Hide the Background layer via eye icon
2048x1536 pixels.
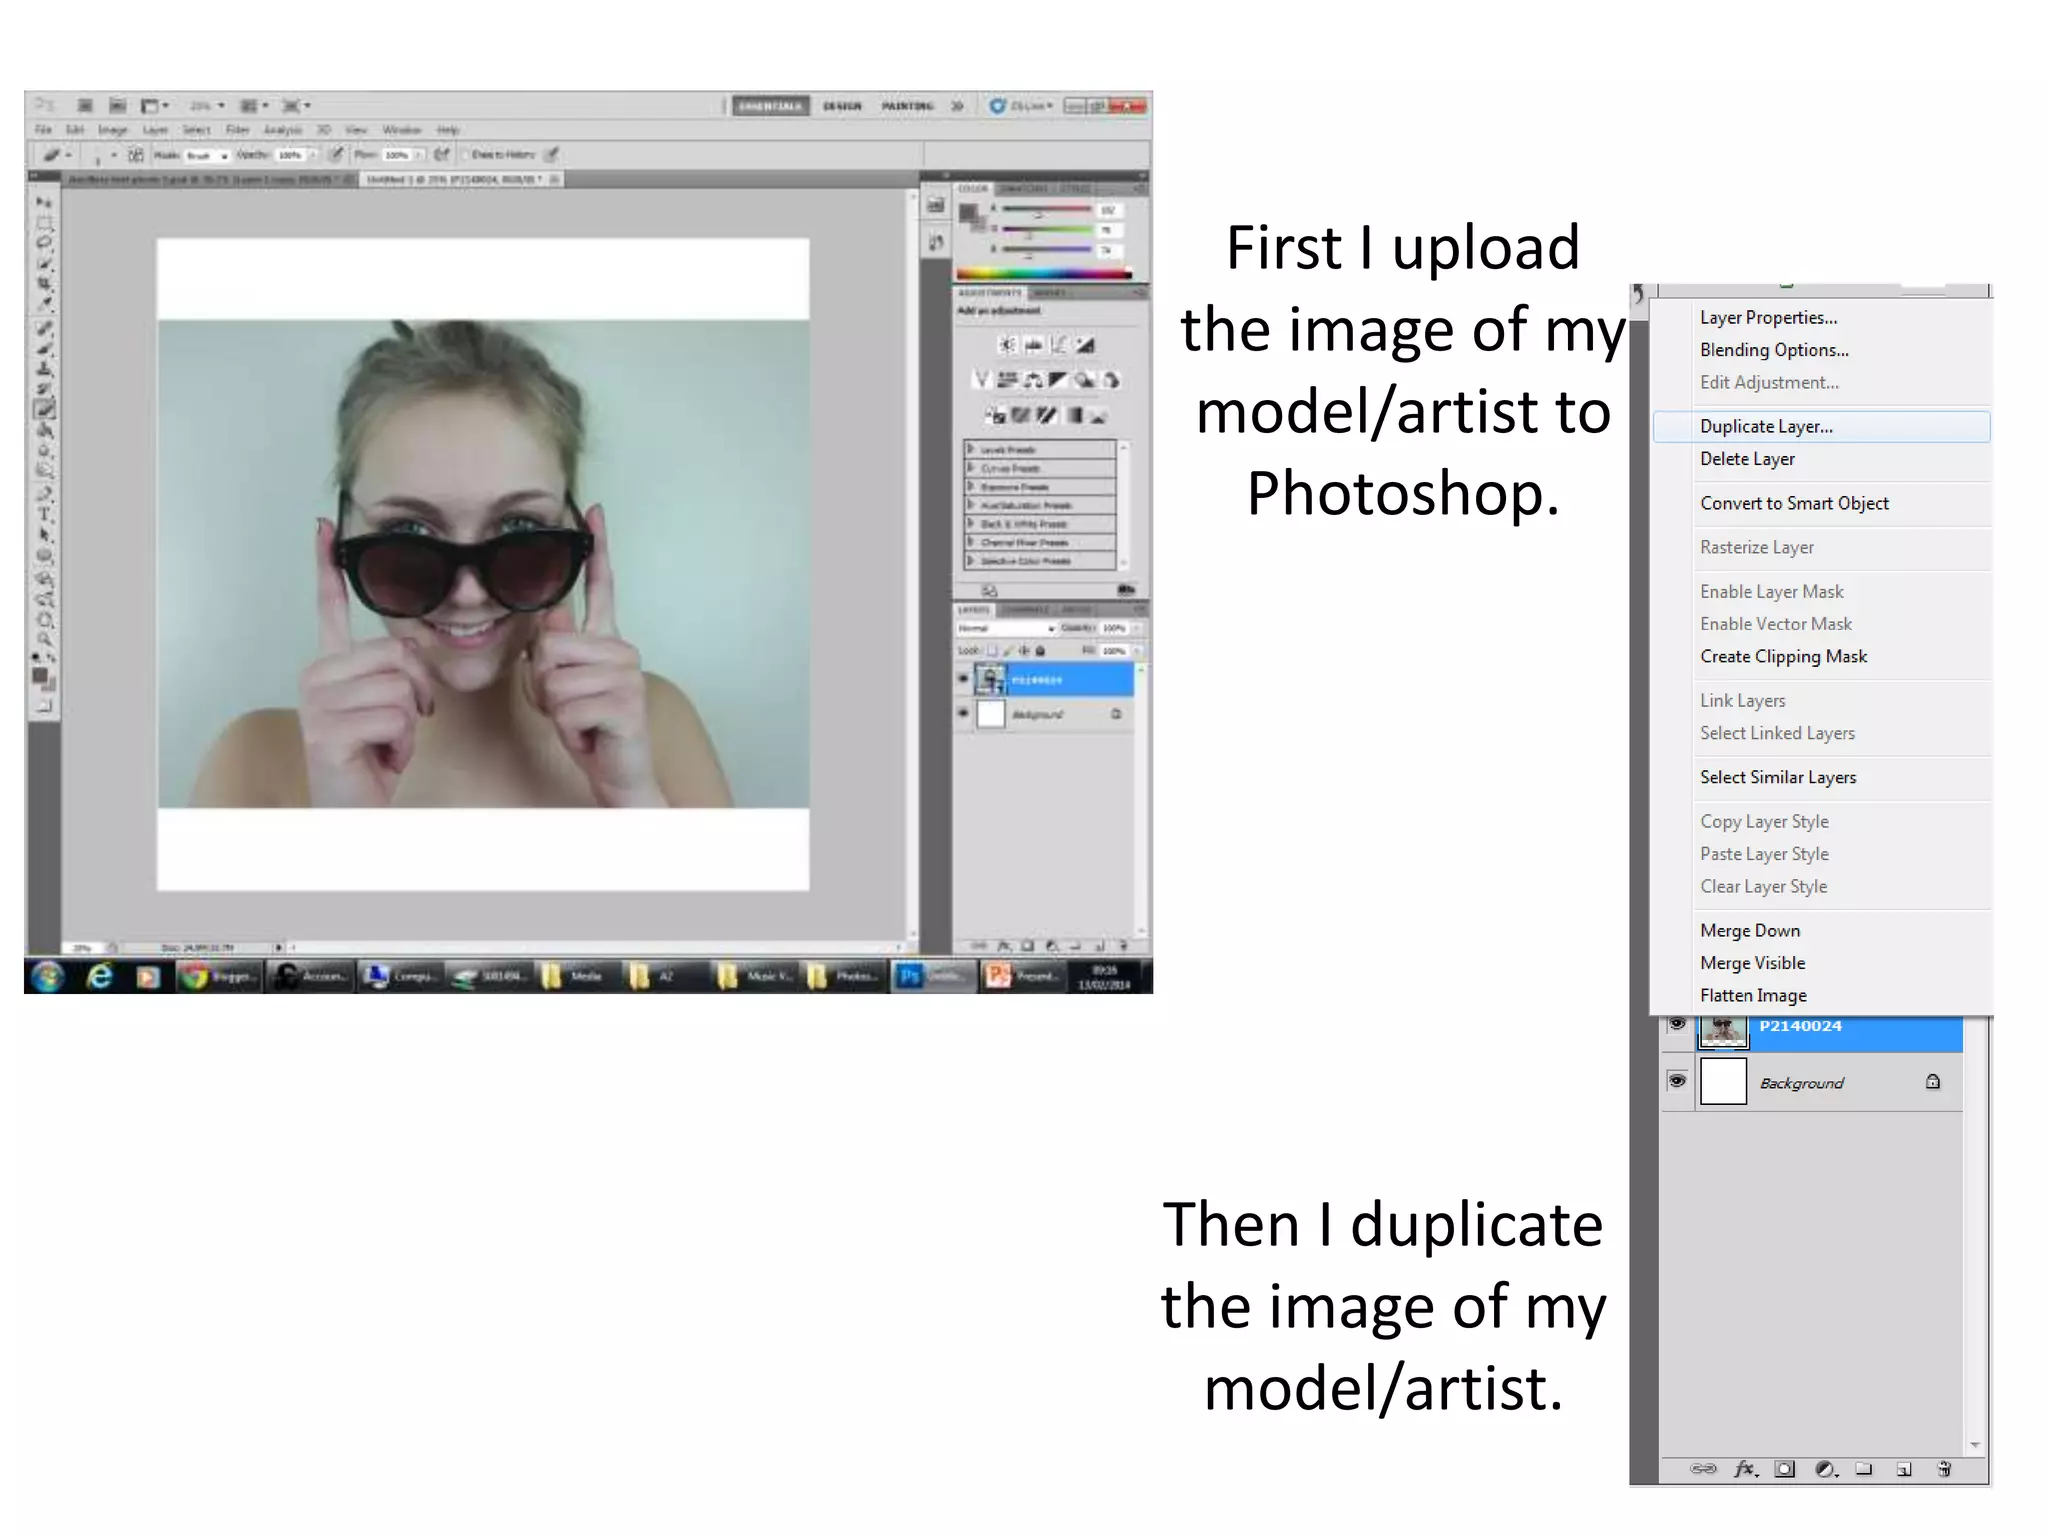1677,1081
